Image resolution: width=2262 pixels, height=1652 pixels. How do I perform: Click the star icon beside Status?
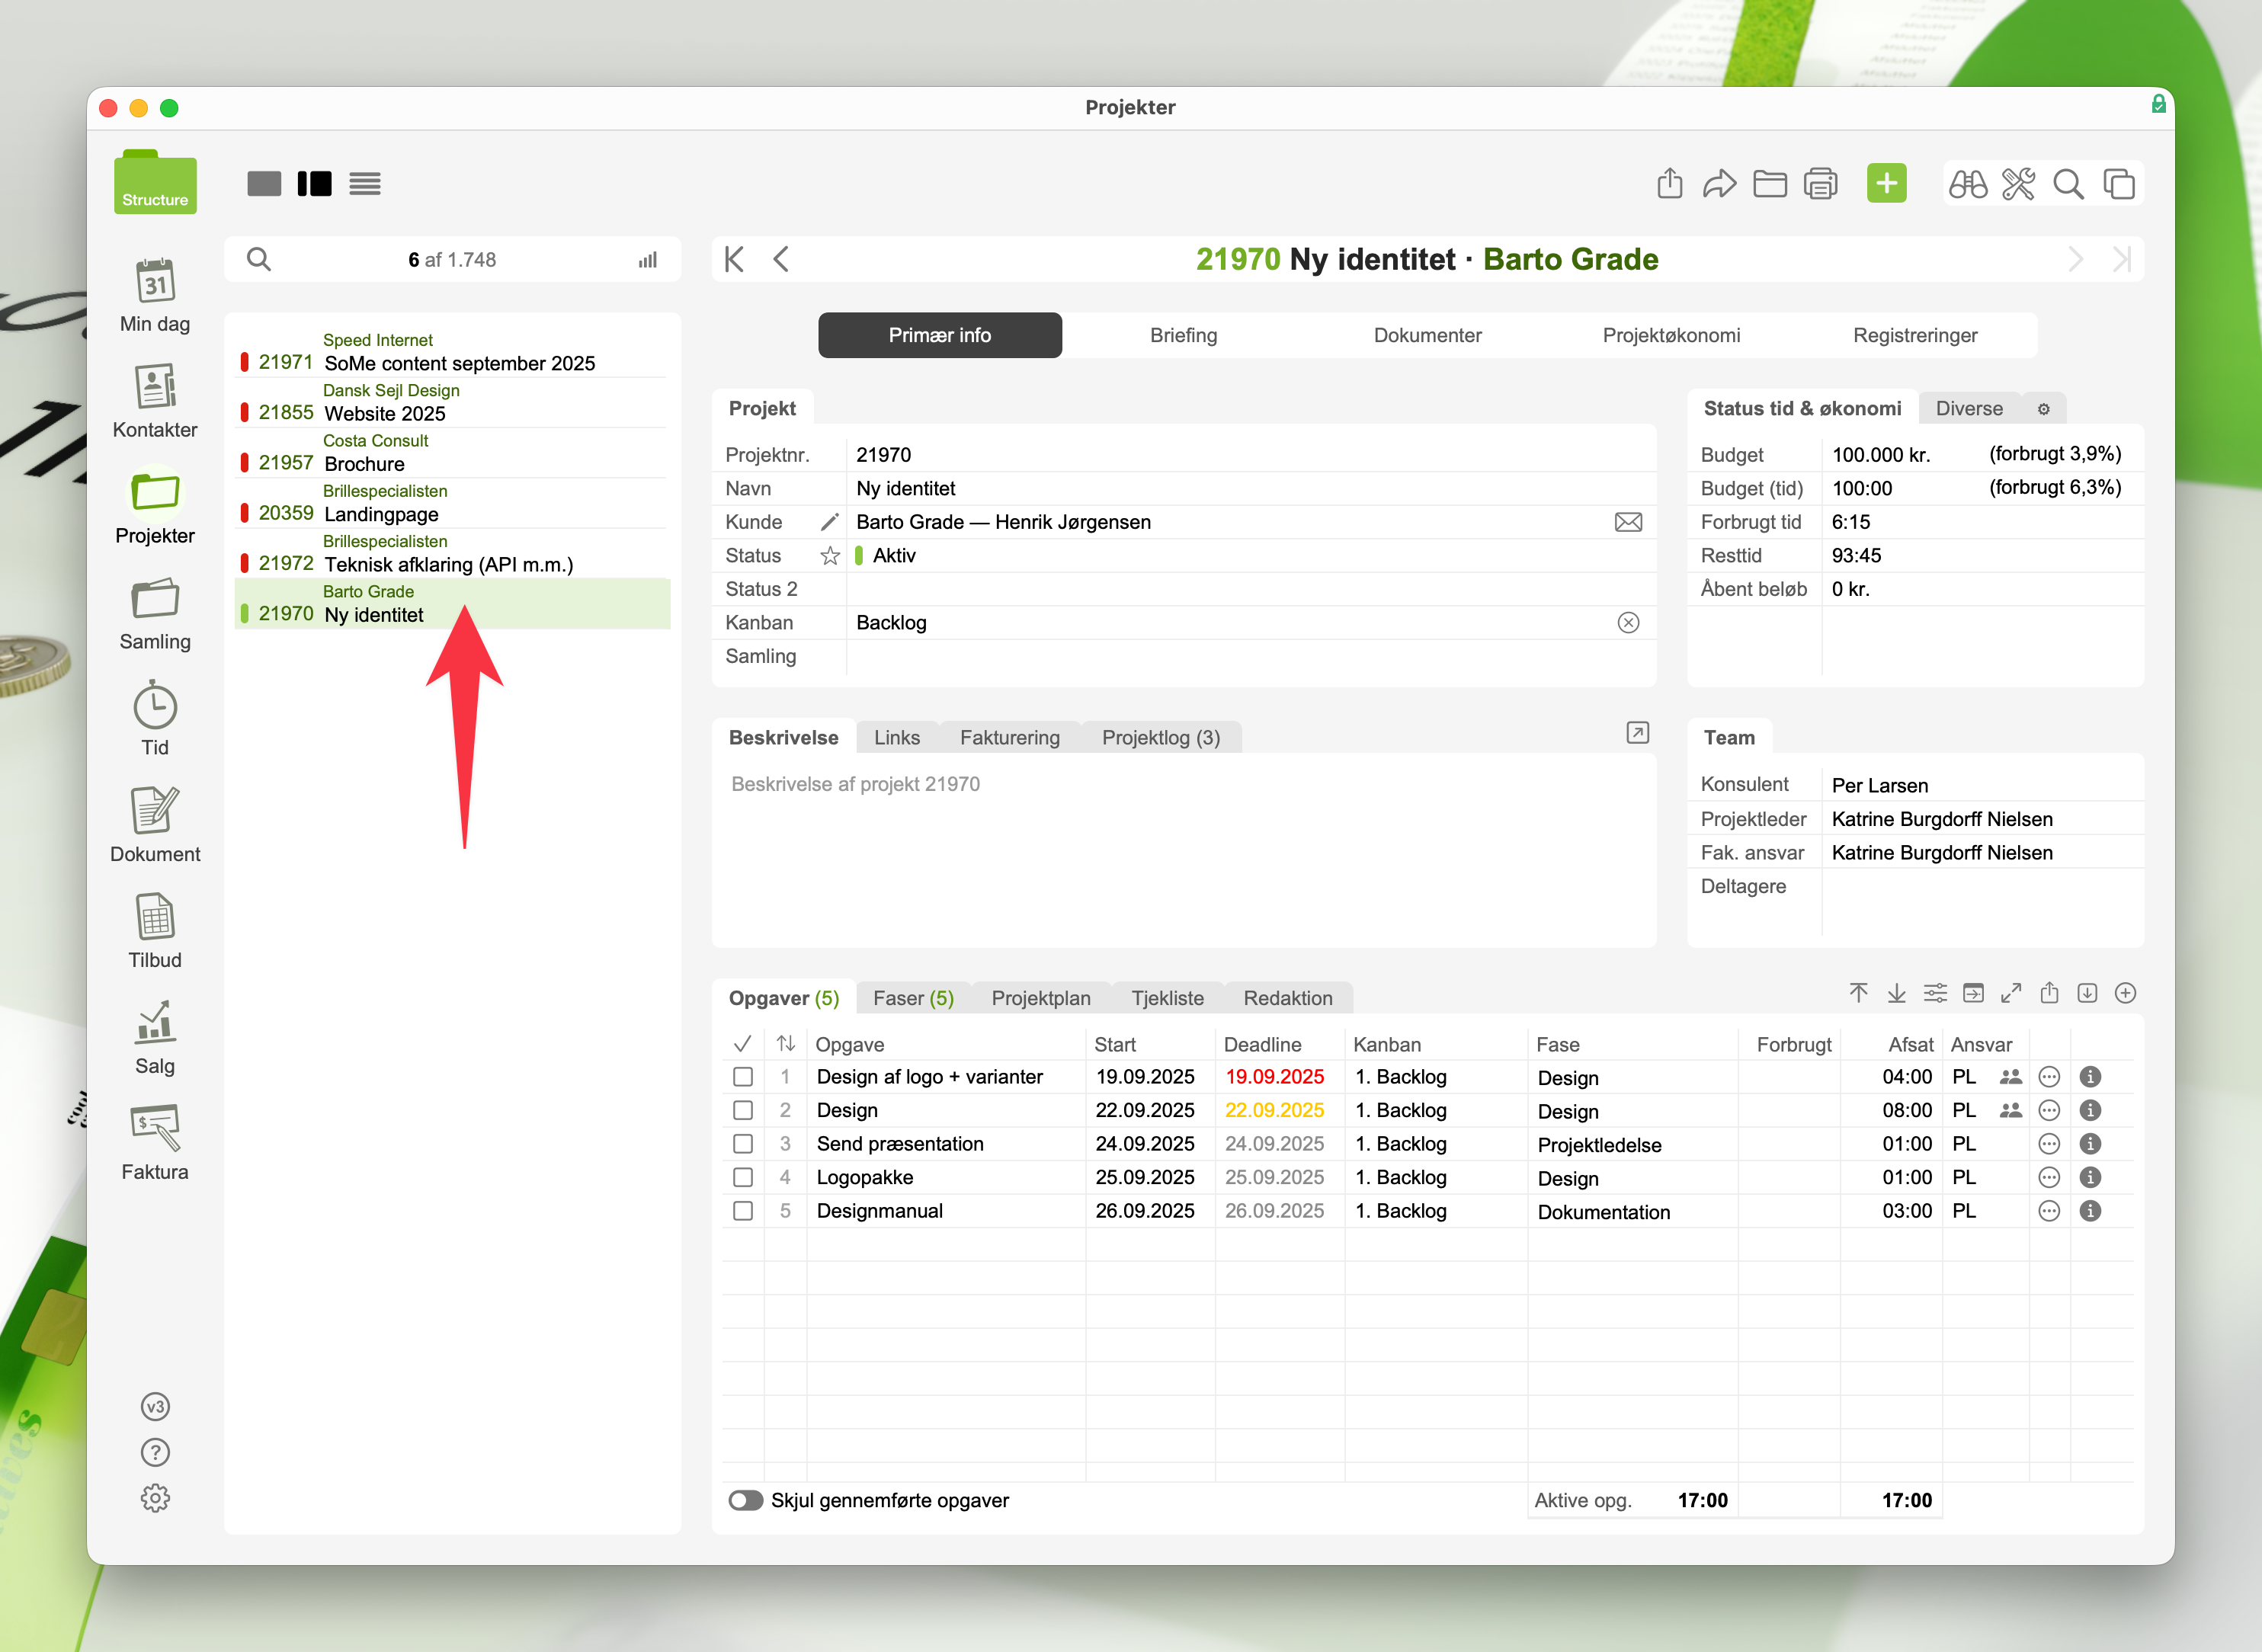830,556
